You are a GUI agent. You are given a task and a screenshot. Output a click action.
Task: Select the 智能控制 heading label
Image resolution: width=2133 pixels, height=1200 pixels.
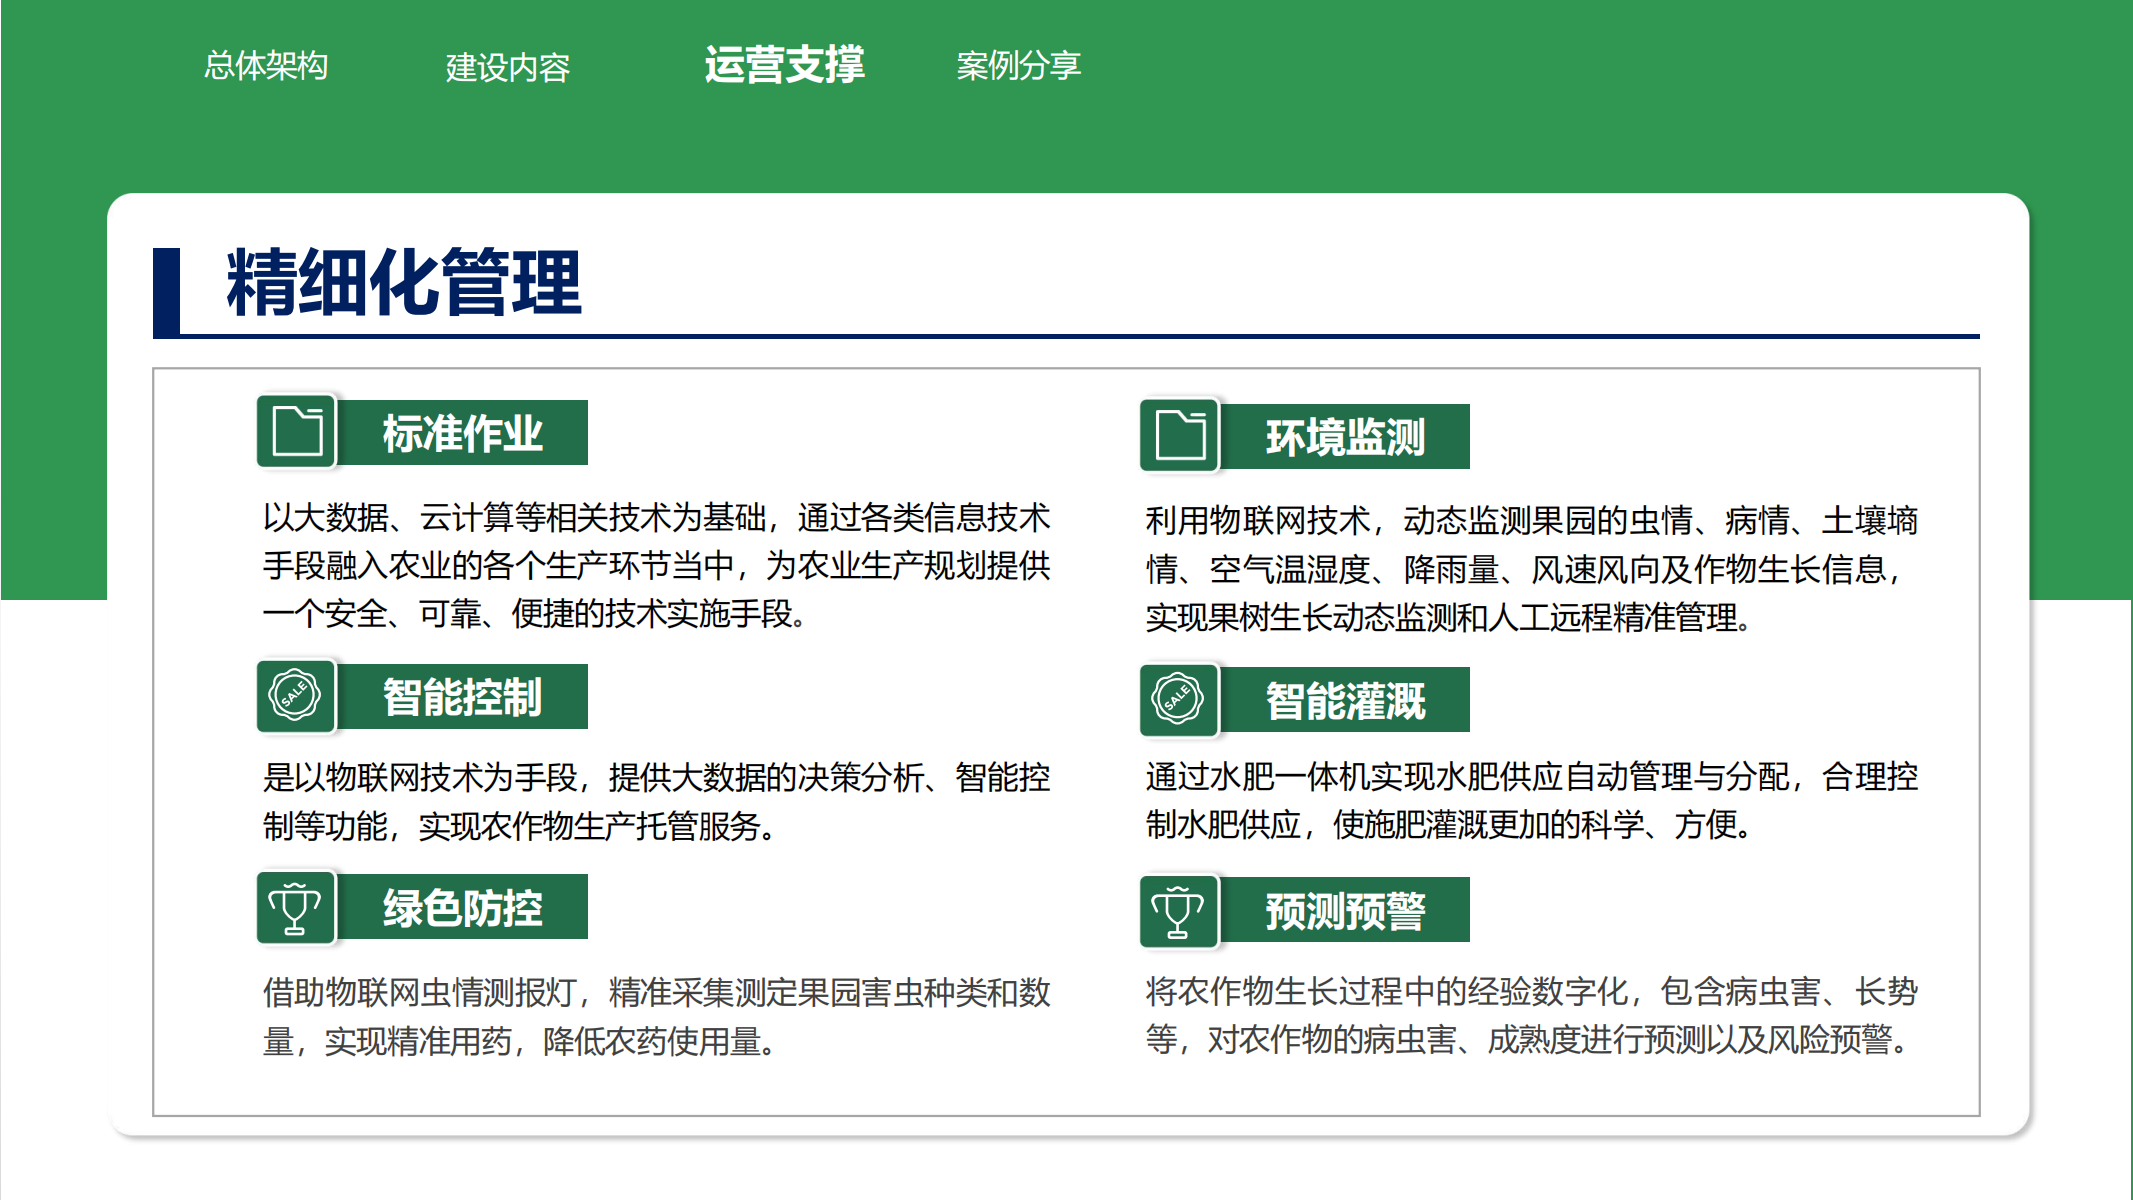point(462,697)
